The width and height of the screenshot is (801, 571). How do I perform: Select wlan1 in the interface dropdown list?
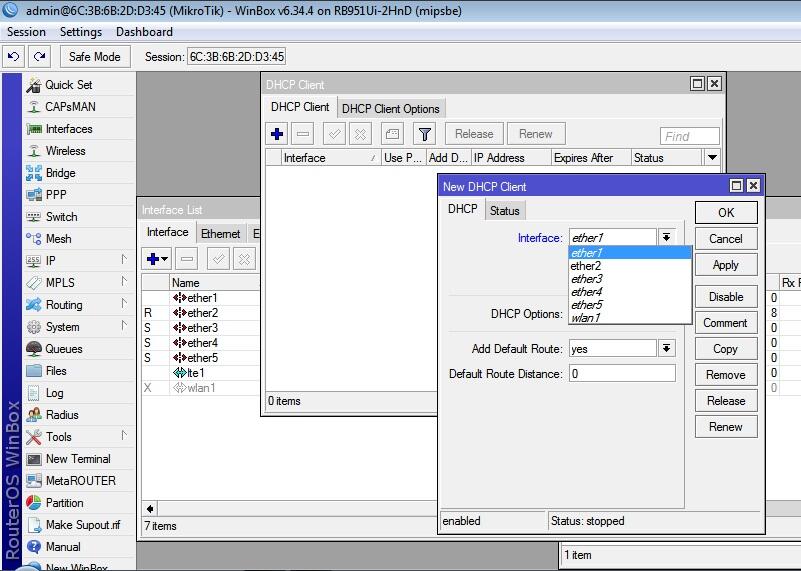[x=586, y=318]
